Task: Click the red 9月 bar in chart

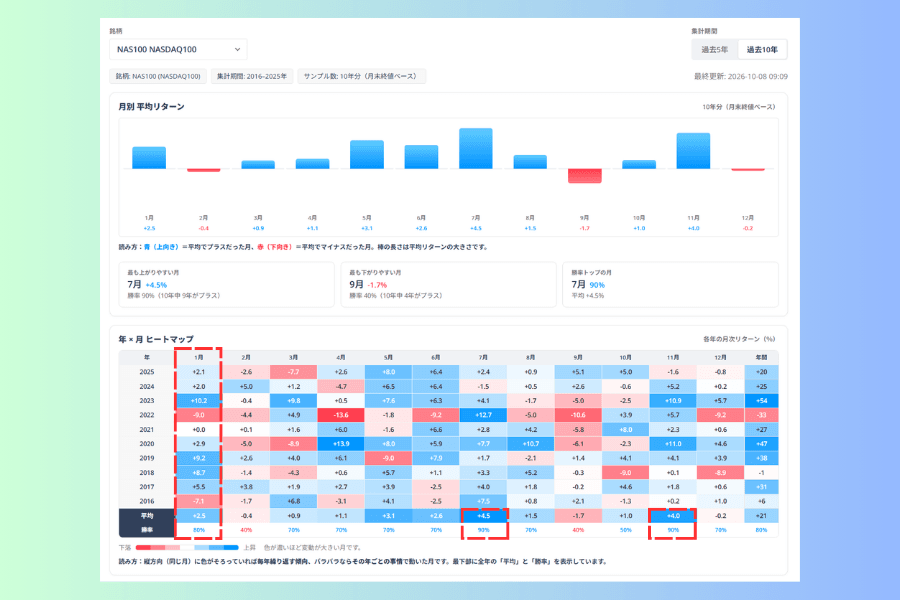Action: click(584, 176)
